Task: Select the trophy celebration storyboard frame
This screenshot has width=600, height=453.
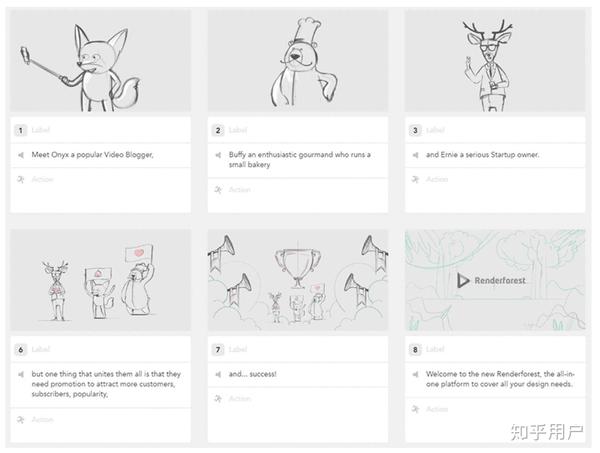Action: click(x=298, y=280)
